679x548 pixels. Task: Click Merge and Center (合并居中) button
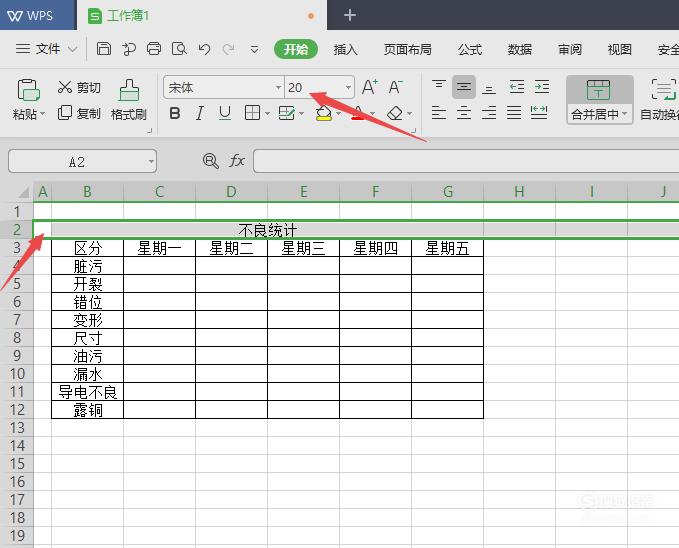pyautogui.click(x=598, y=100)
